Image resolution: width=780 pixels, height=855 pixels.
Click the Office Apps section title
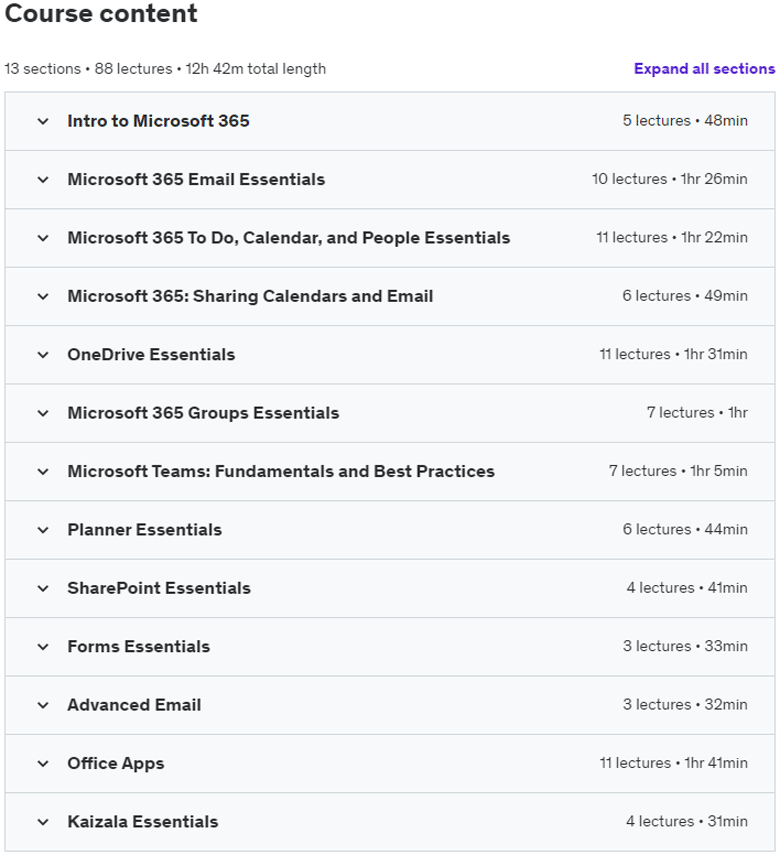point(116,763)
